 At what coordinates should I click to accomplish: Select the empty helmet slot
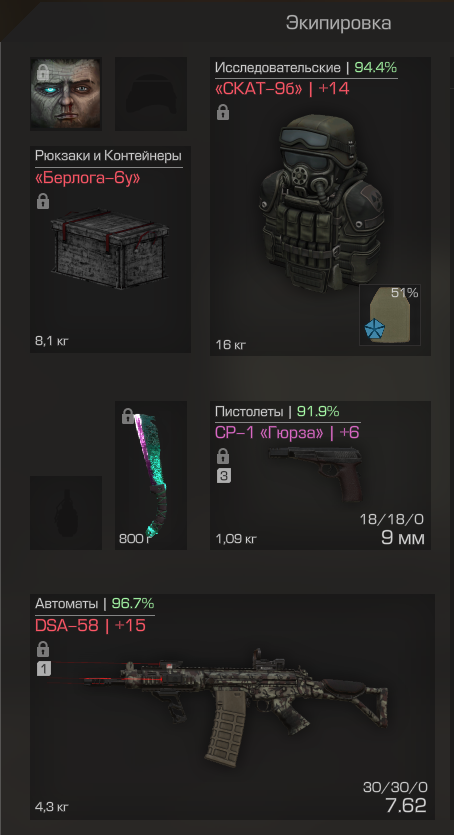pyautogui.click(x=151, y=94)
